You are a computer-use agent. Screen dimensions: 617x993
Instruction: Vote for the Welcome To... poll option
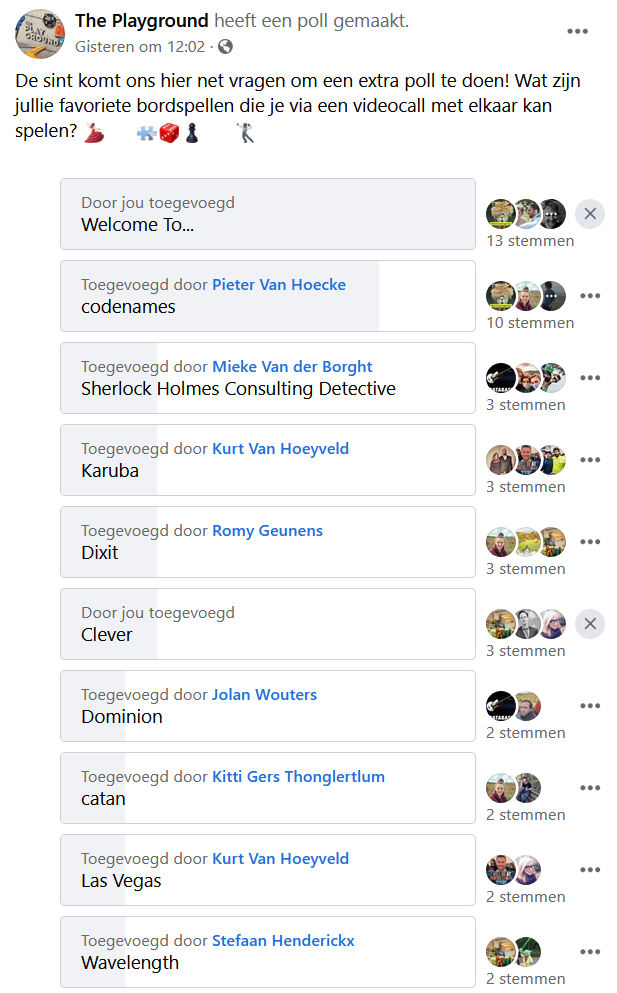[x=268, y=214]
